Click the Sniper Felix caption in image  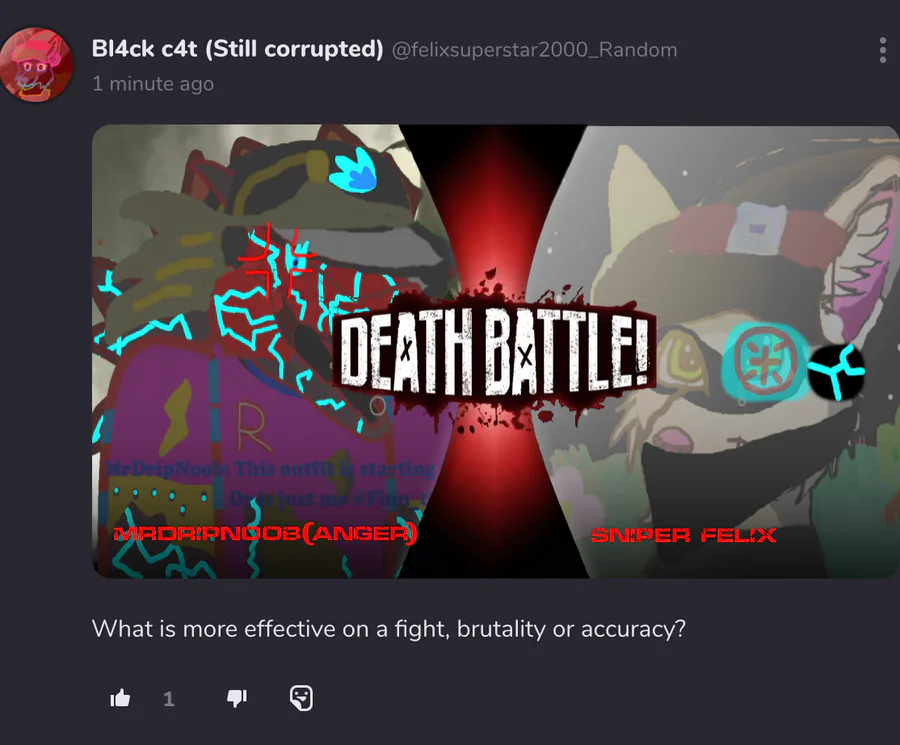pyautogui.click(x=683, y=536)
